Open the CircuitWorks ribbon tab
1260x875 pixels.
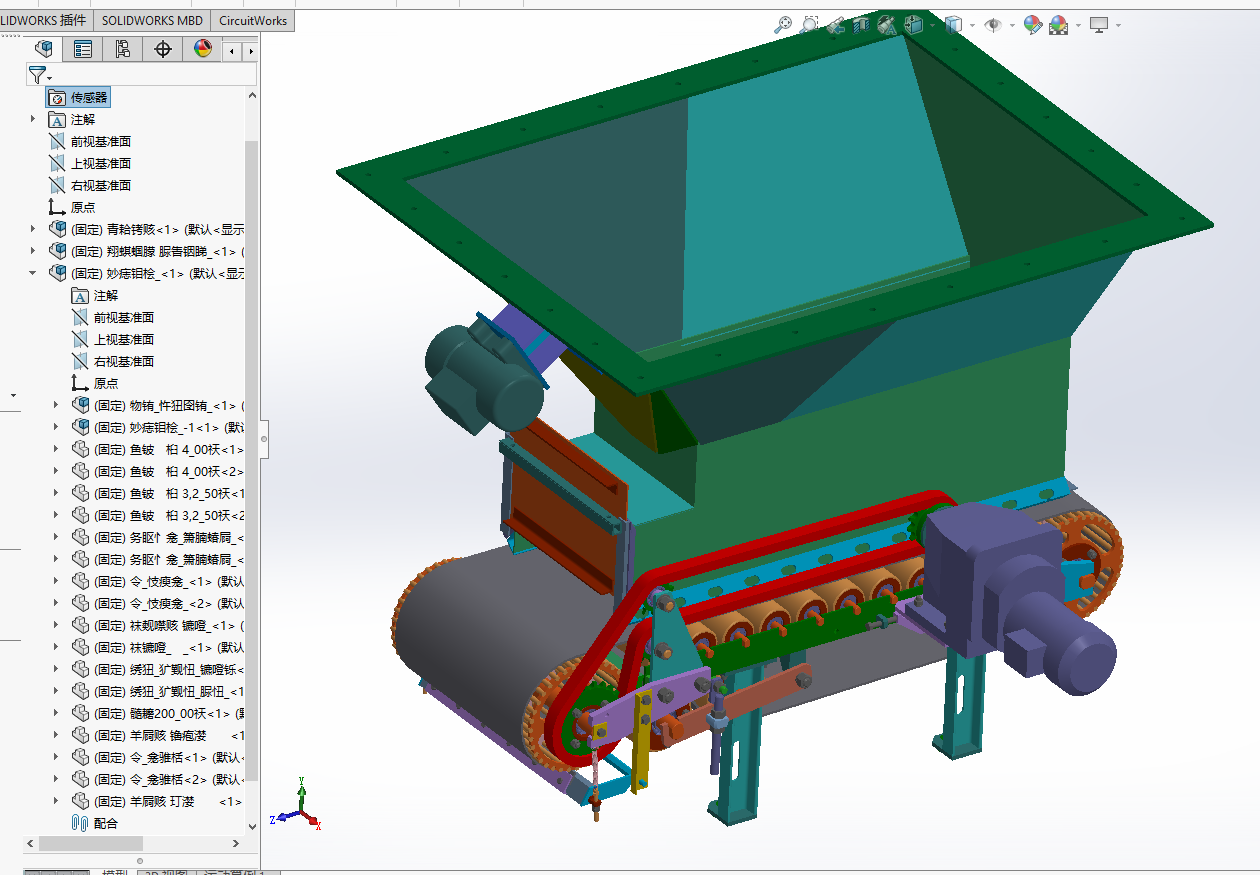253,20
